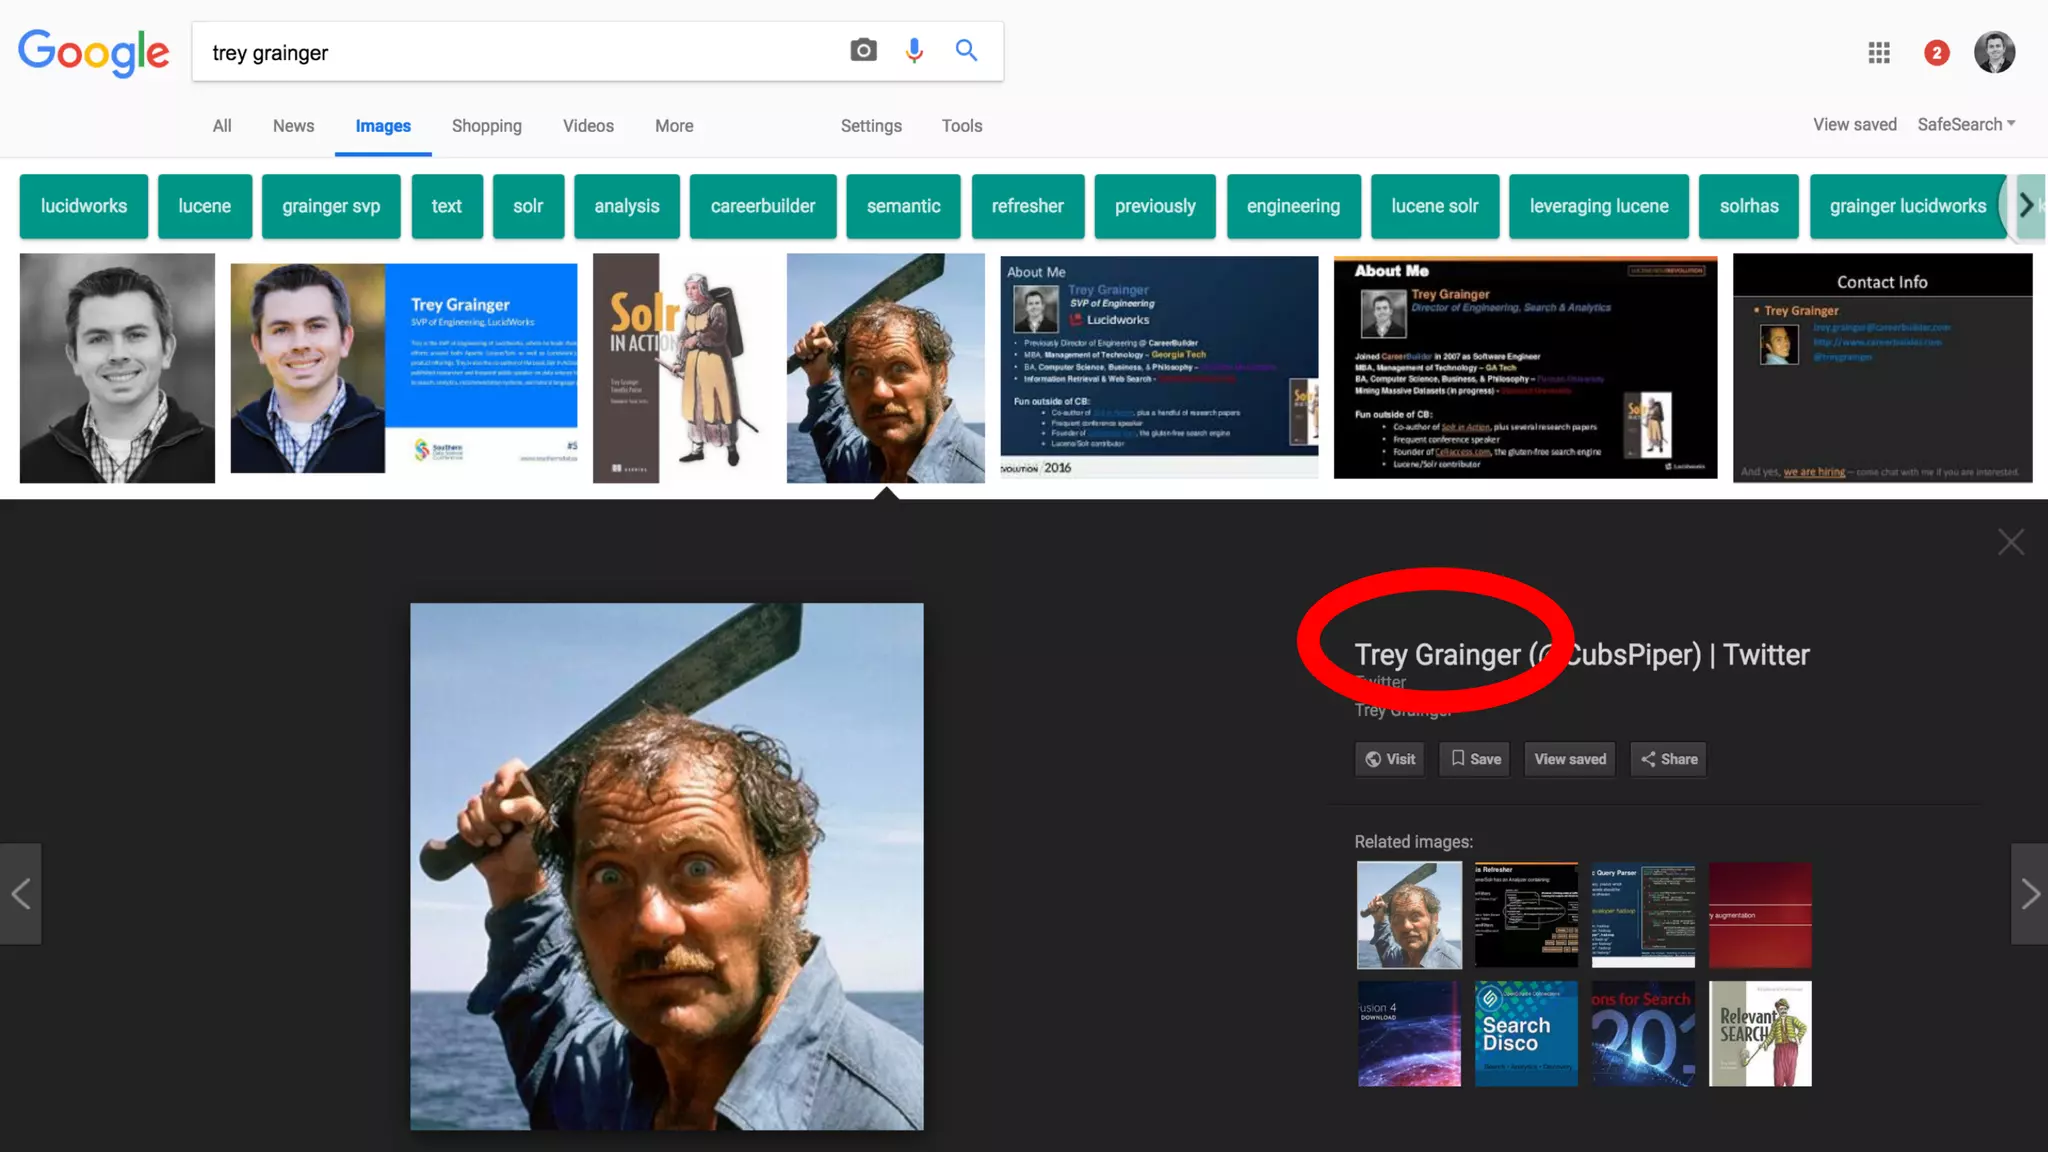Switch to the Videos tab
Viewport: 2048px width, 1152px height.
click(588, 126)
